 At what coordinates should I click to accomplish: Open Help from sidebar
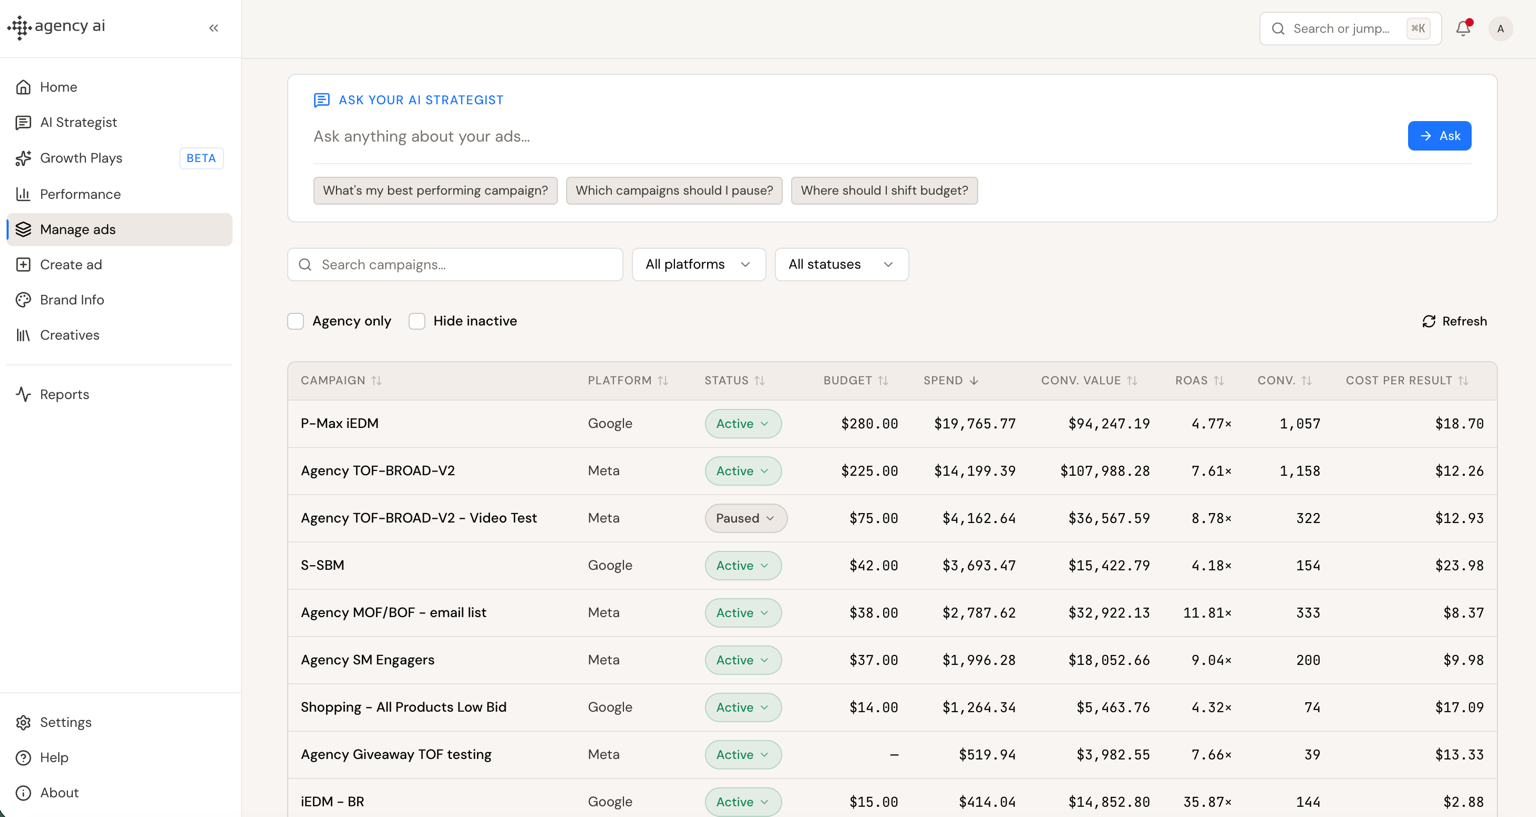pyautogui.click(x=119, y=758)
